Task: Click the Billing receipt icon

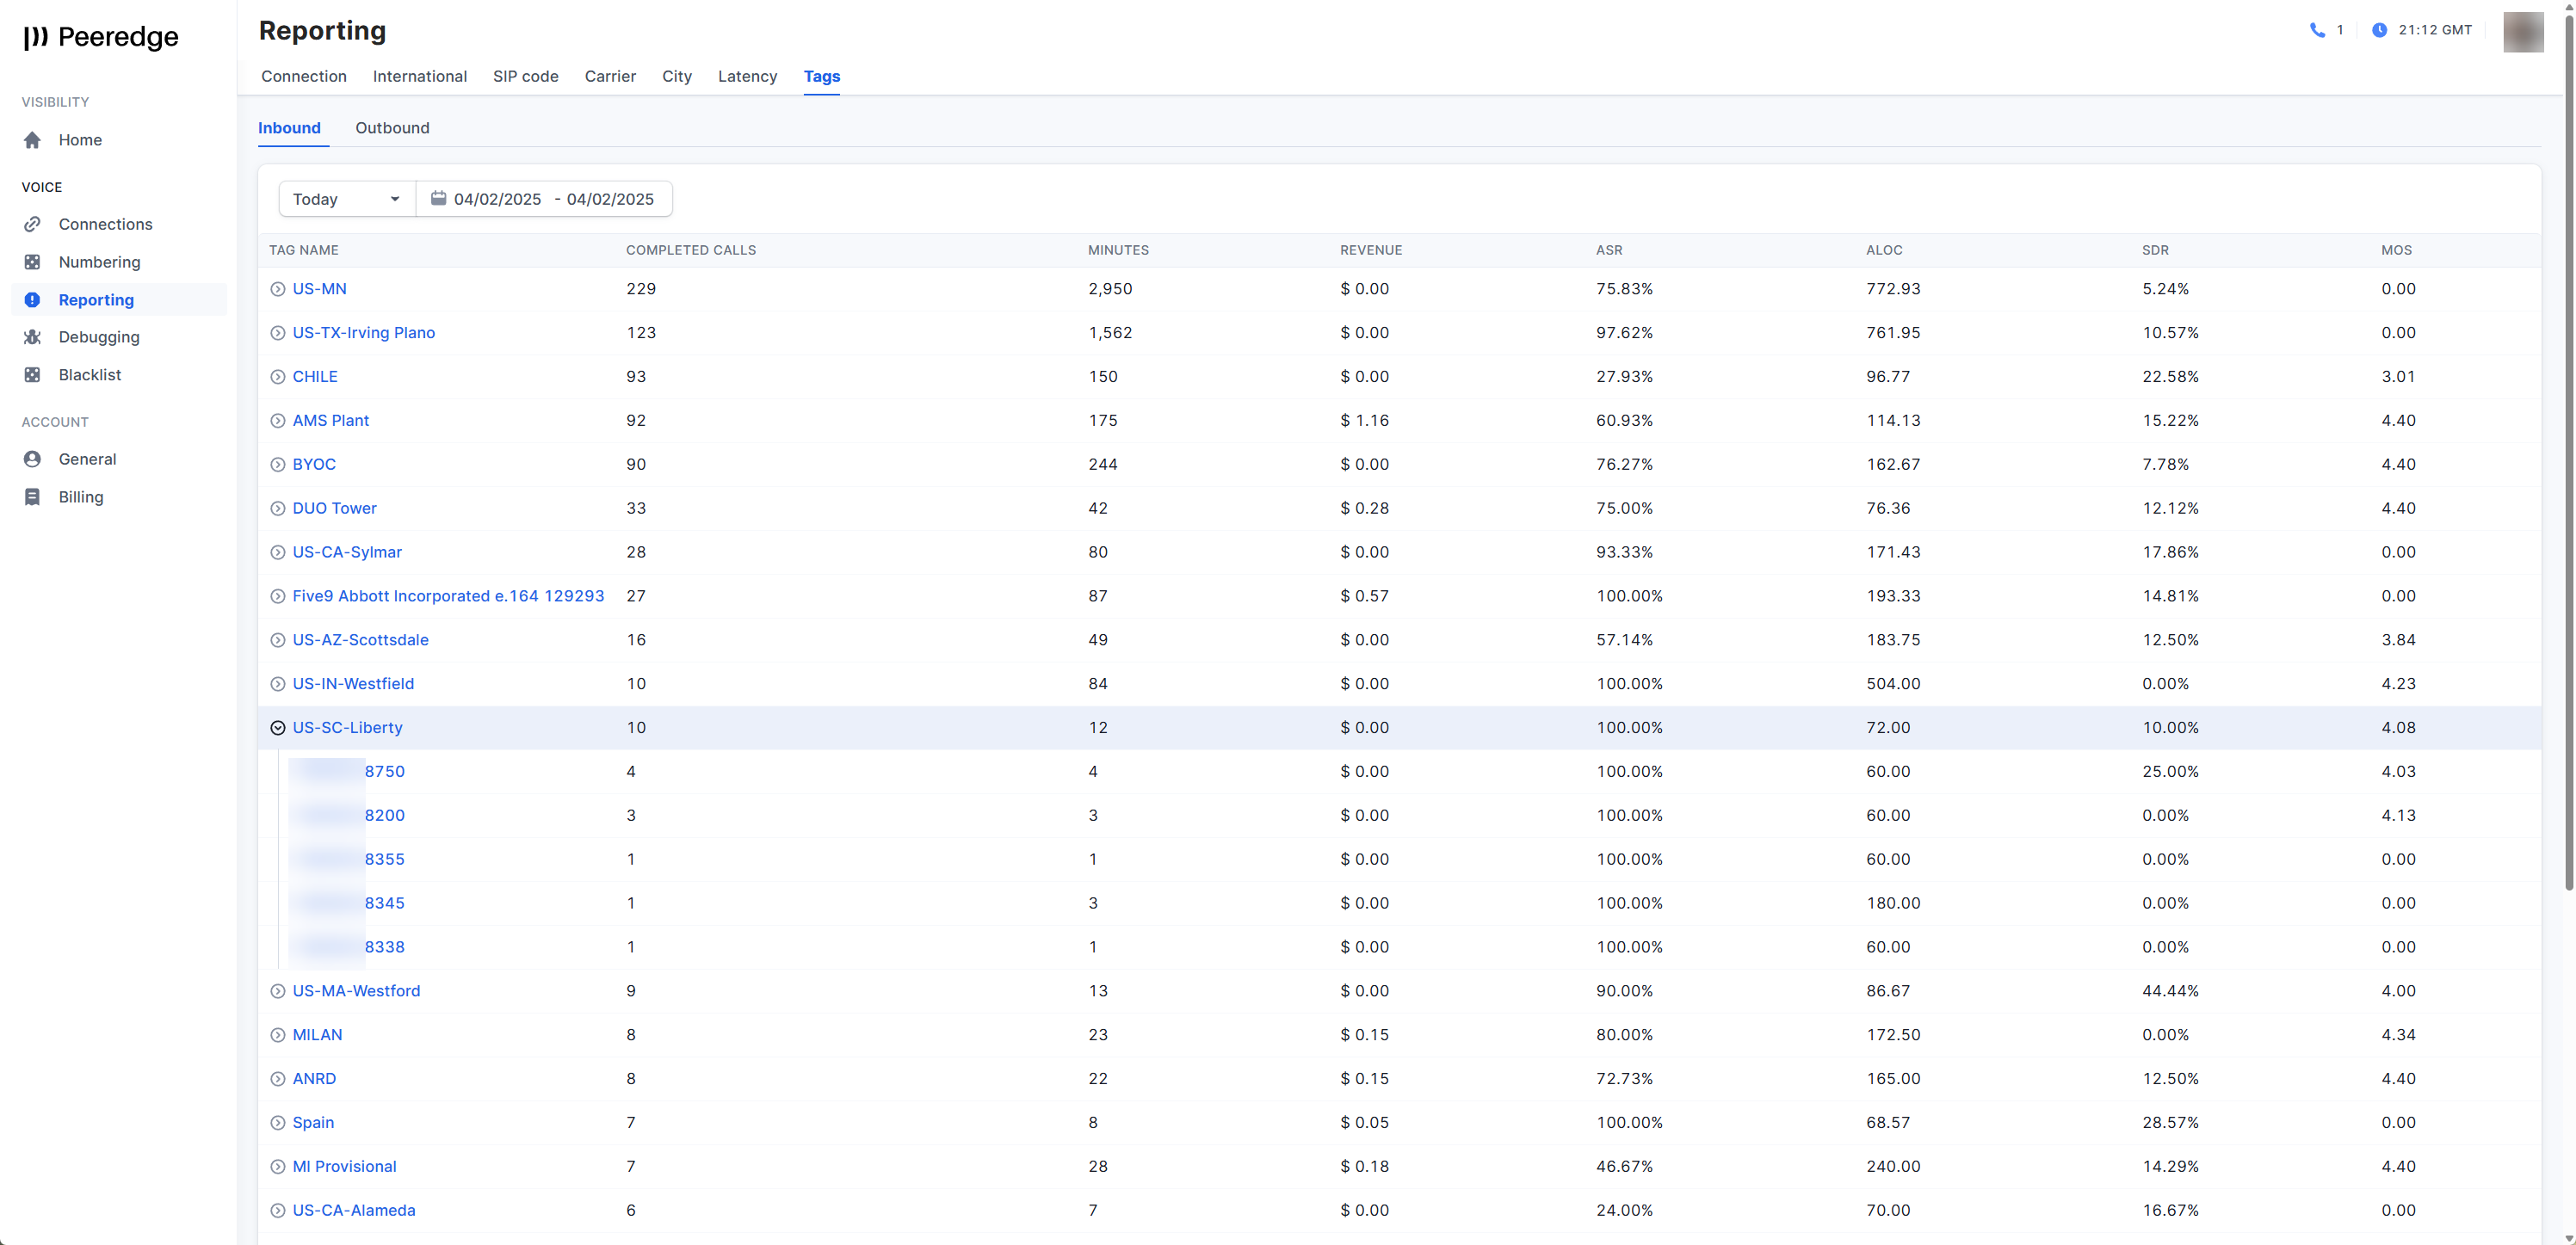Action: tap(32, 497)
